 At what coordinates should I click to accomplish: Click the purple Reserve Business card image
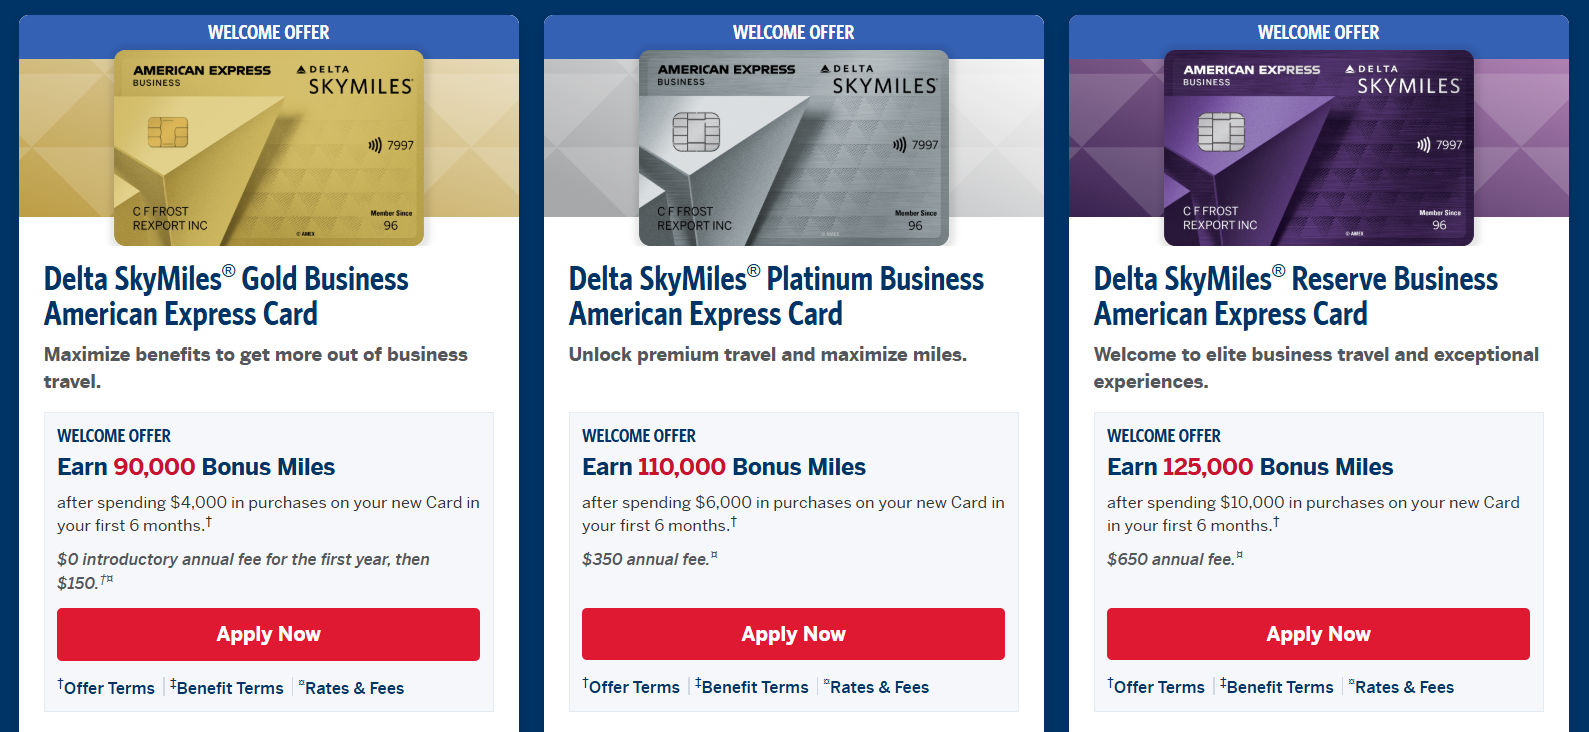[1318, 148]
